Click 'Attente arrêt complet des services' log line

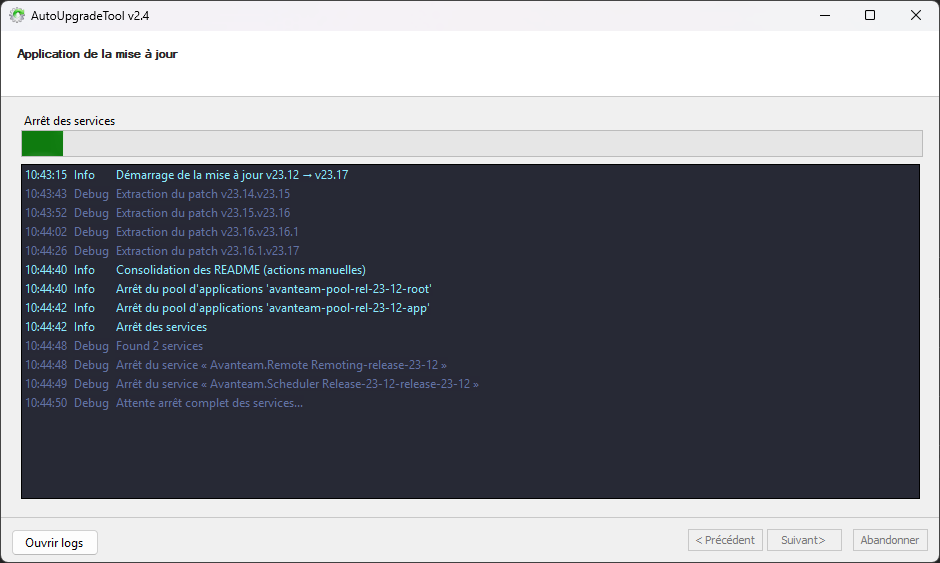(209, 403)
